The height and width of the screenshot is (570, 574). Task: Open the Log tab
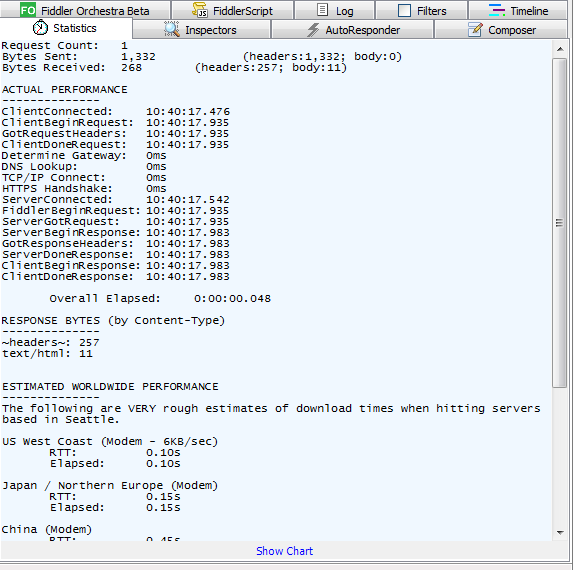[335, 10]
